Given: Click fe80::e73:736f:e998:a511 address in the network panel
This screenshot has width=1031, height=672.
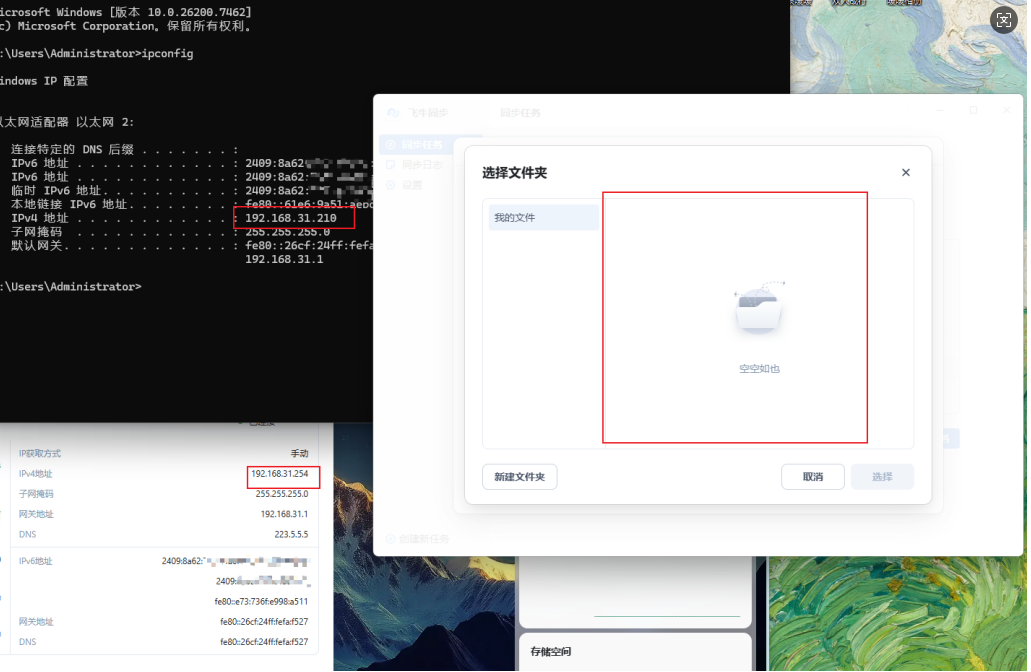Looking at the screenshot, I should (261, 602).
